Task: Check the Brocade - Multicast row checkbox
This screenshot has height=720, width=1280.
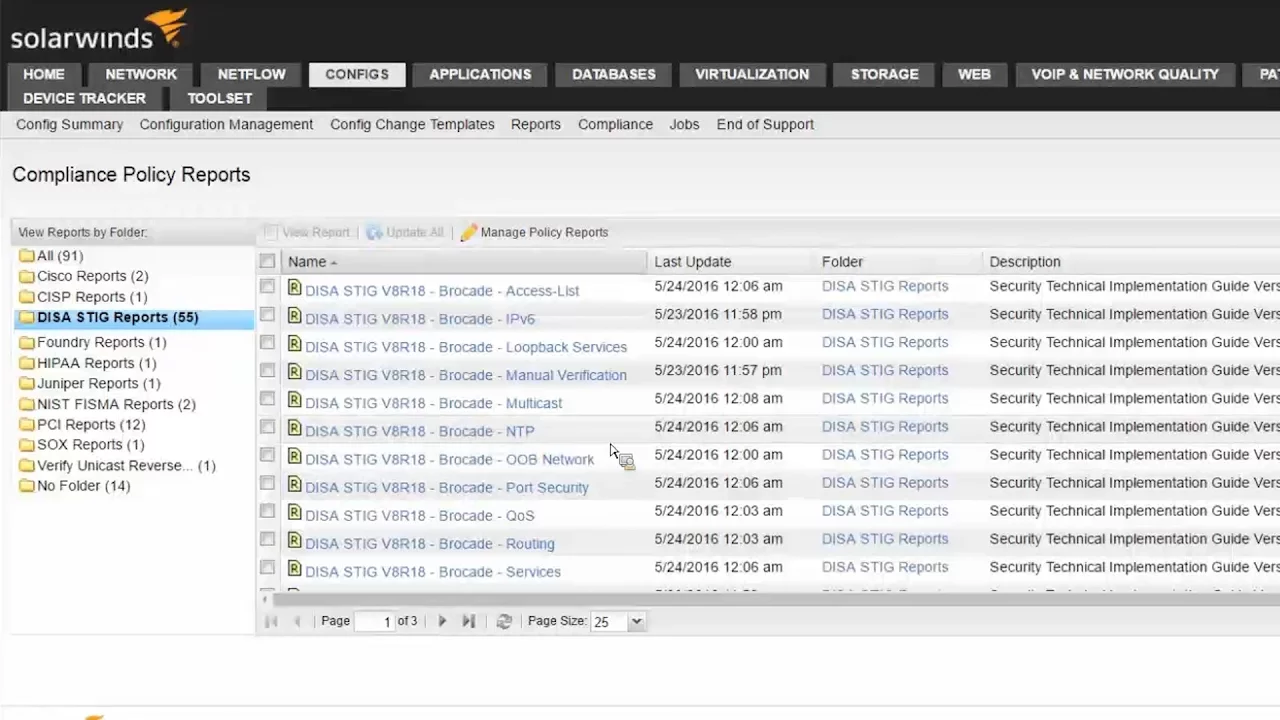Action: pyautogui.click(x=267, y=398)
